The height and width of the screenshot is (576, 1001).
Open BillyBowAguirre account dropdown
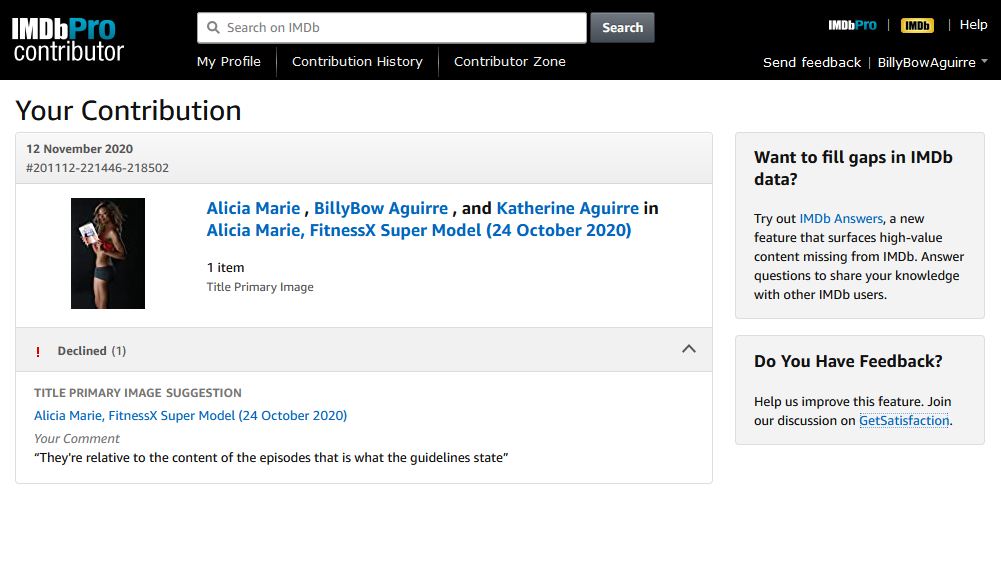[x=932, y=62]
